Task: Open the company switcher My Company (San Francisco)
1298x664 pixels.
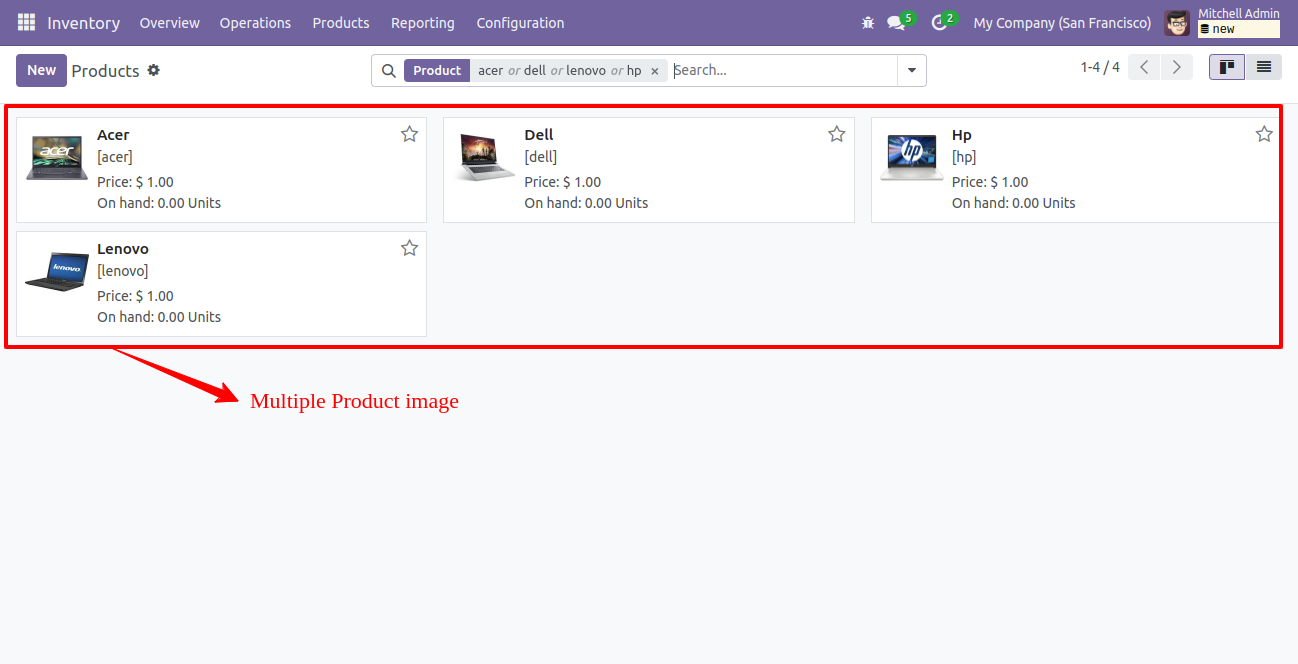Action: (x=1062, y=22)
